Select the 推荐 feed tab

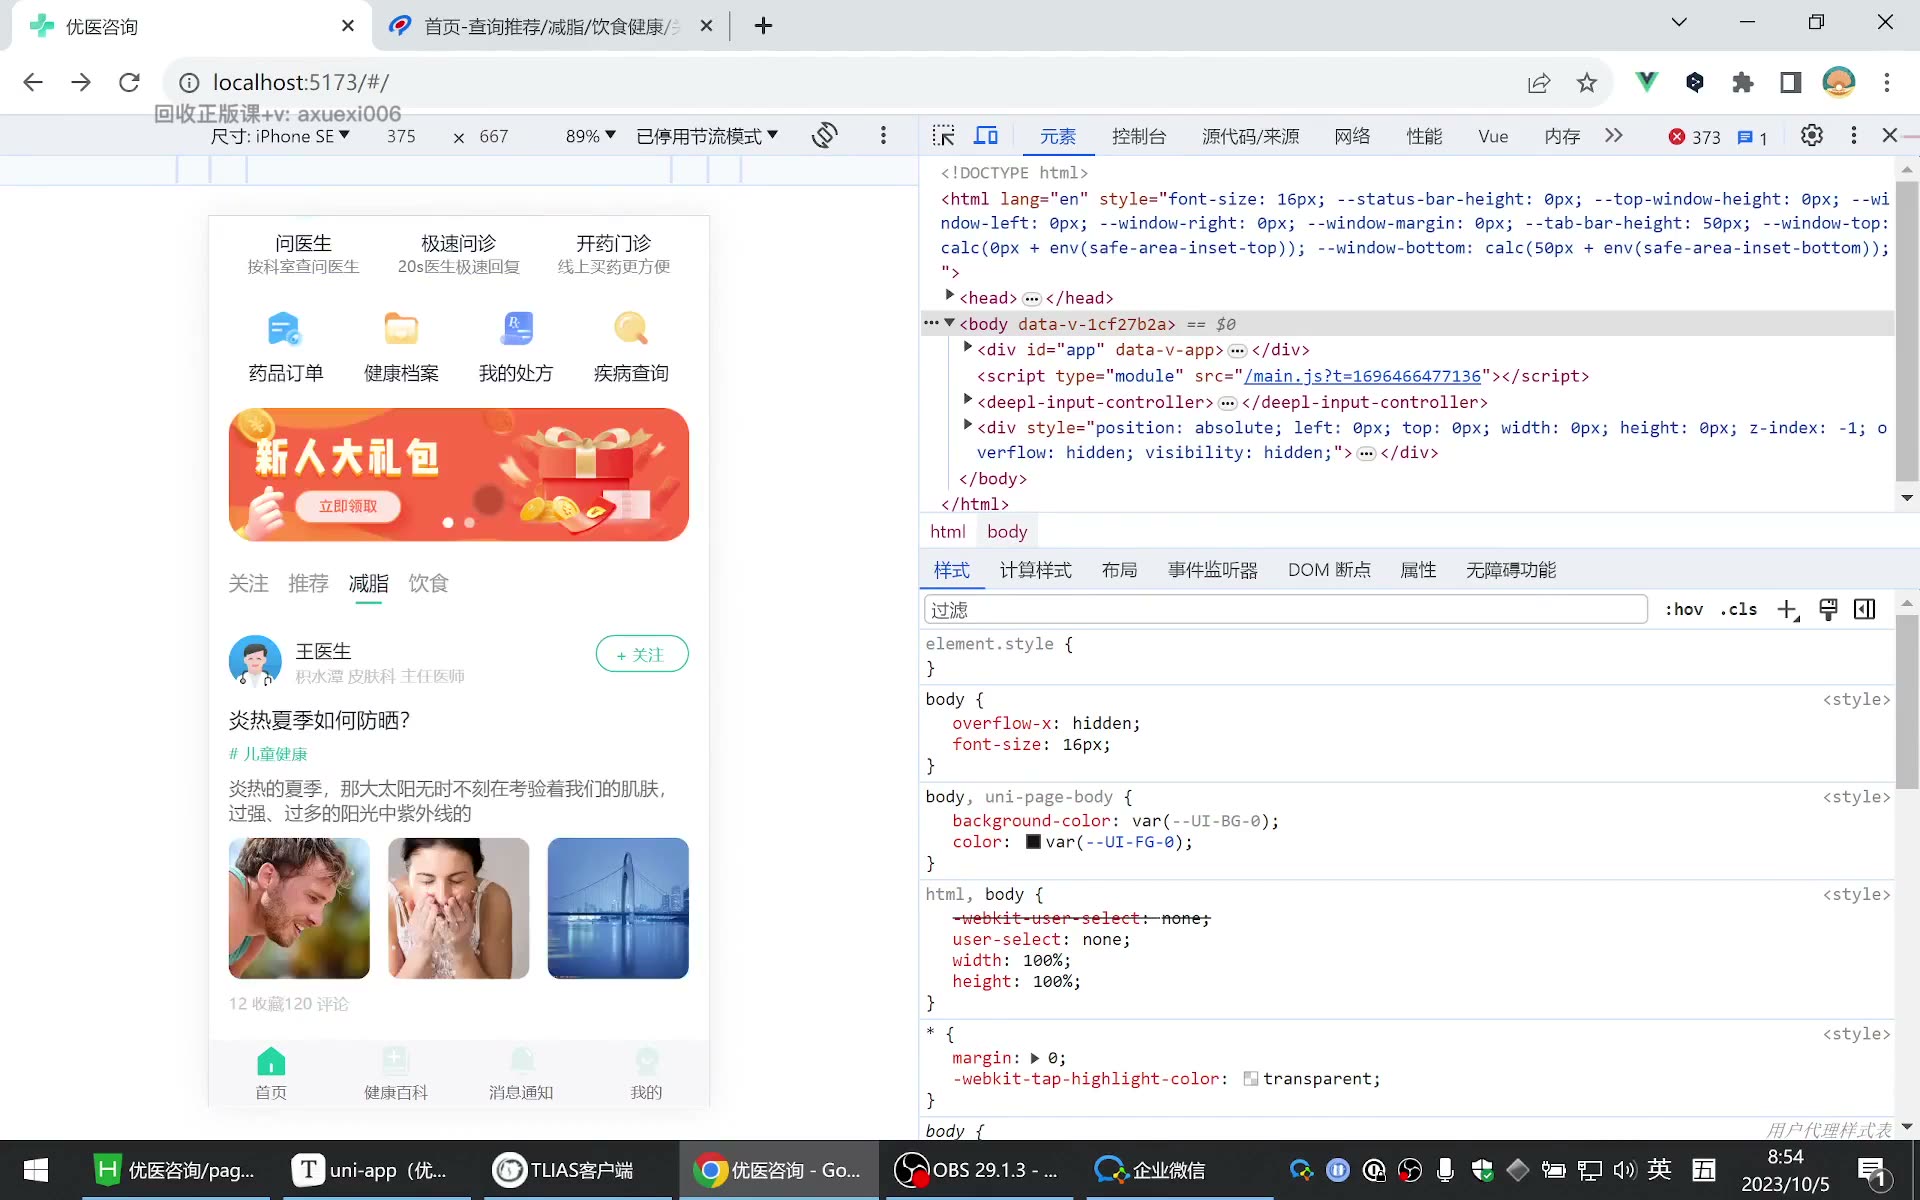pos(308,583)
